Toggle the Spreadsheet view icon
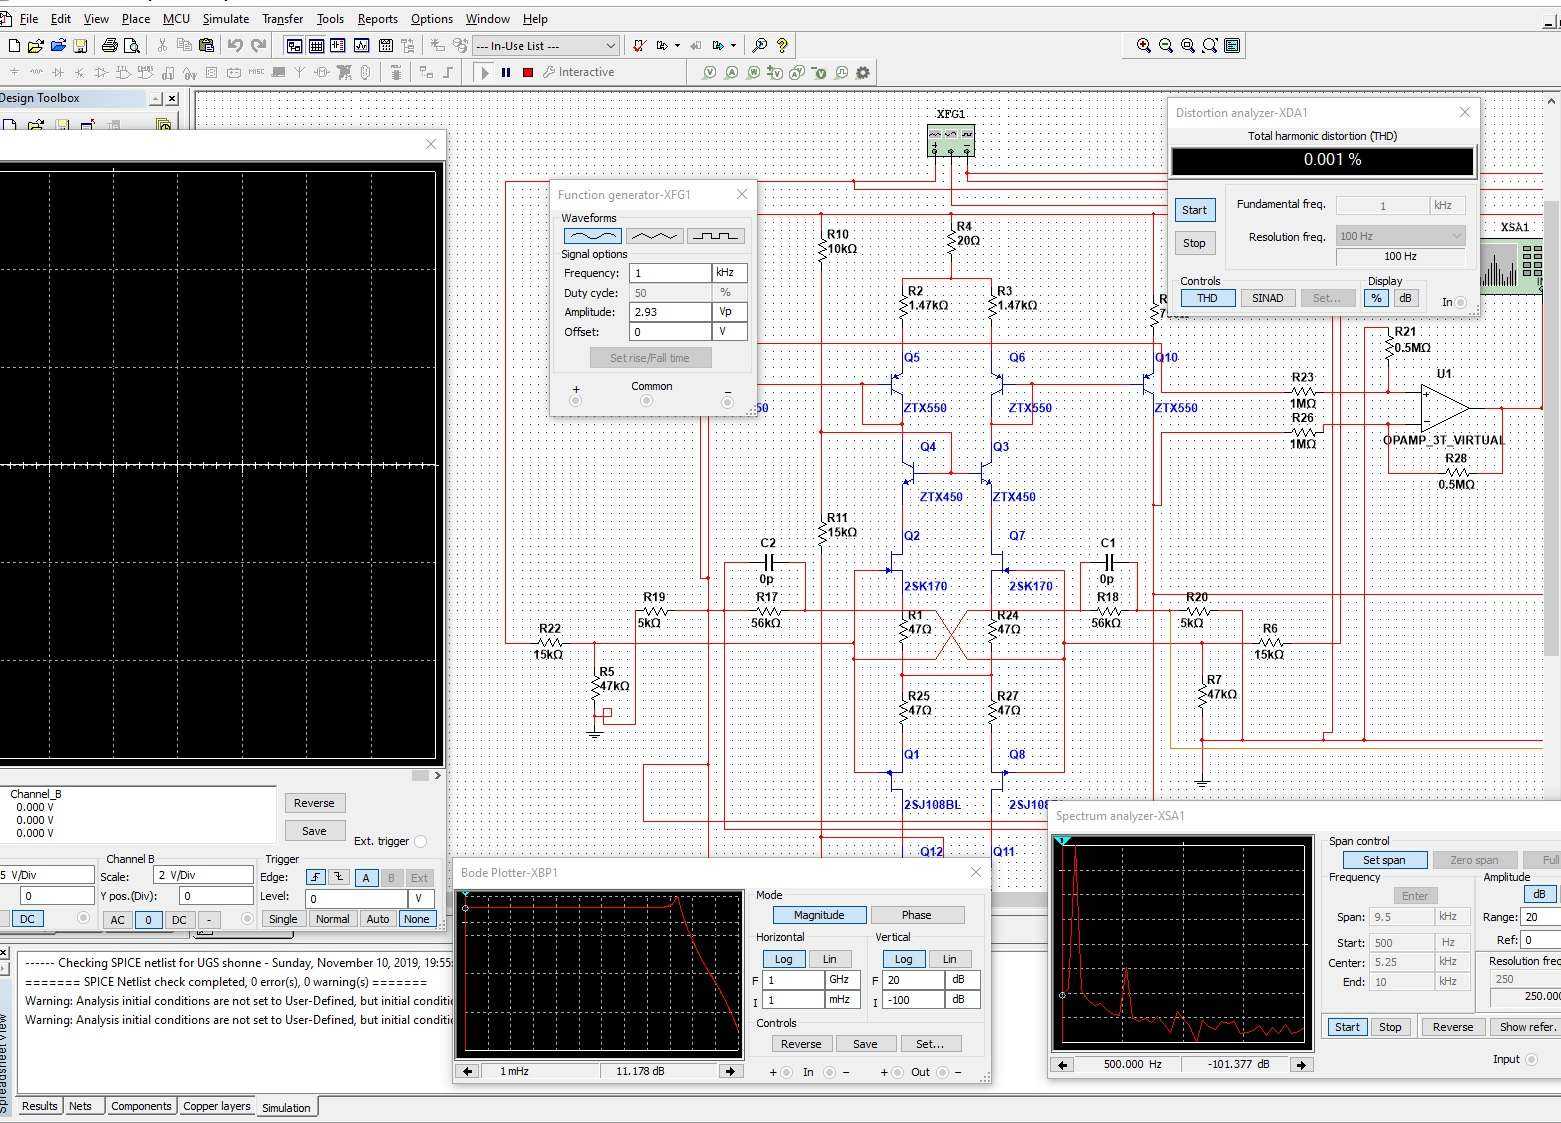The height and width of the screenshot is (1123, 1561). coord(316,46)
